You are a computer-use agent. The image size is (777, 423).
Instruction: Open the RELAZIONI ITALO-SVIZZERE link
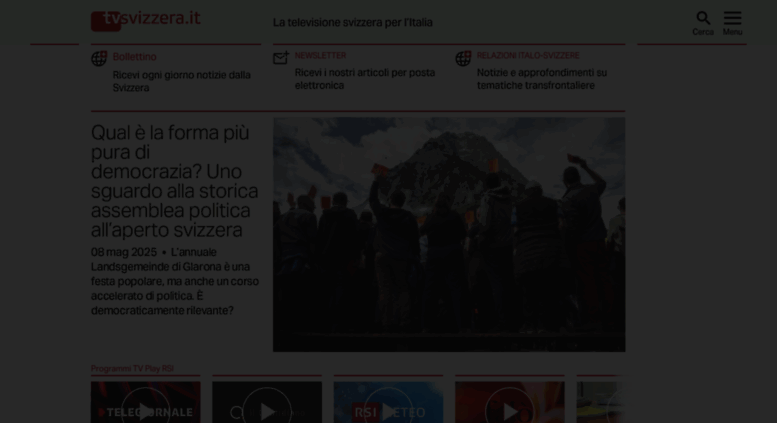pyautogui.click(x=528, y=55)
